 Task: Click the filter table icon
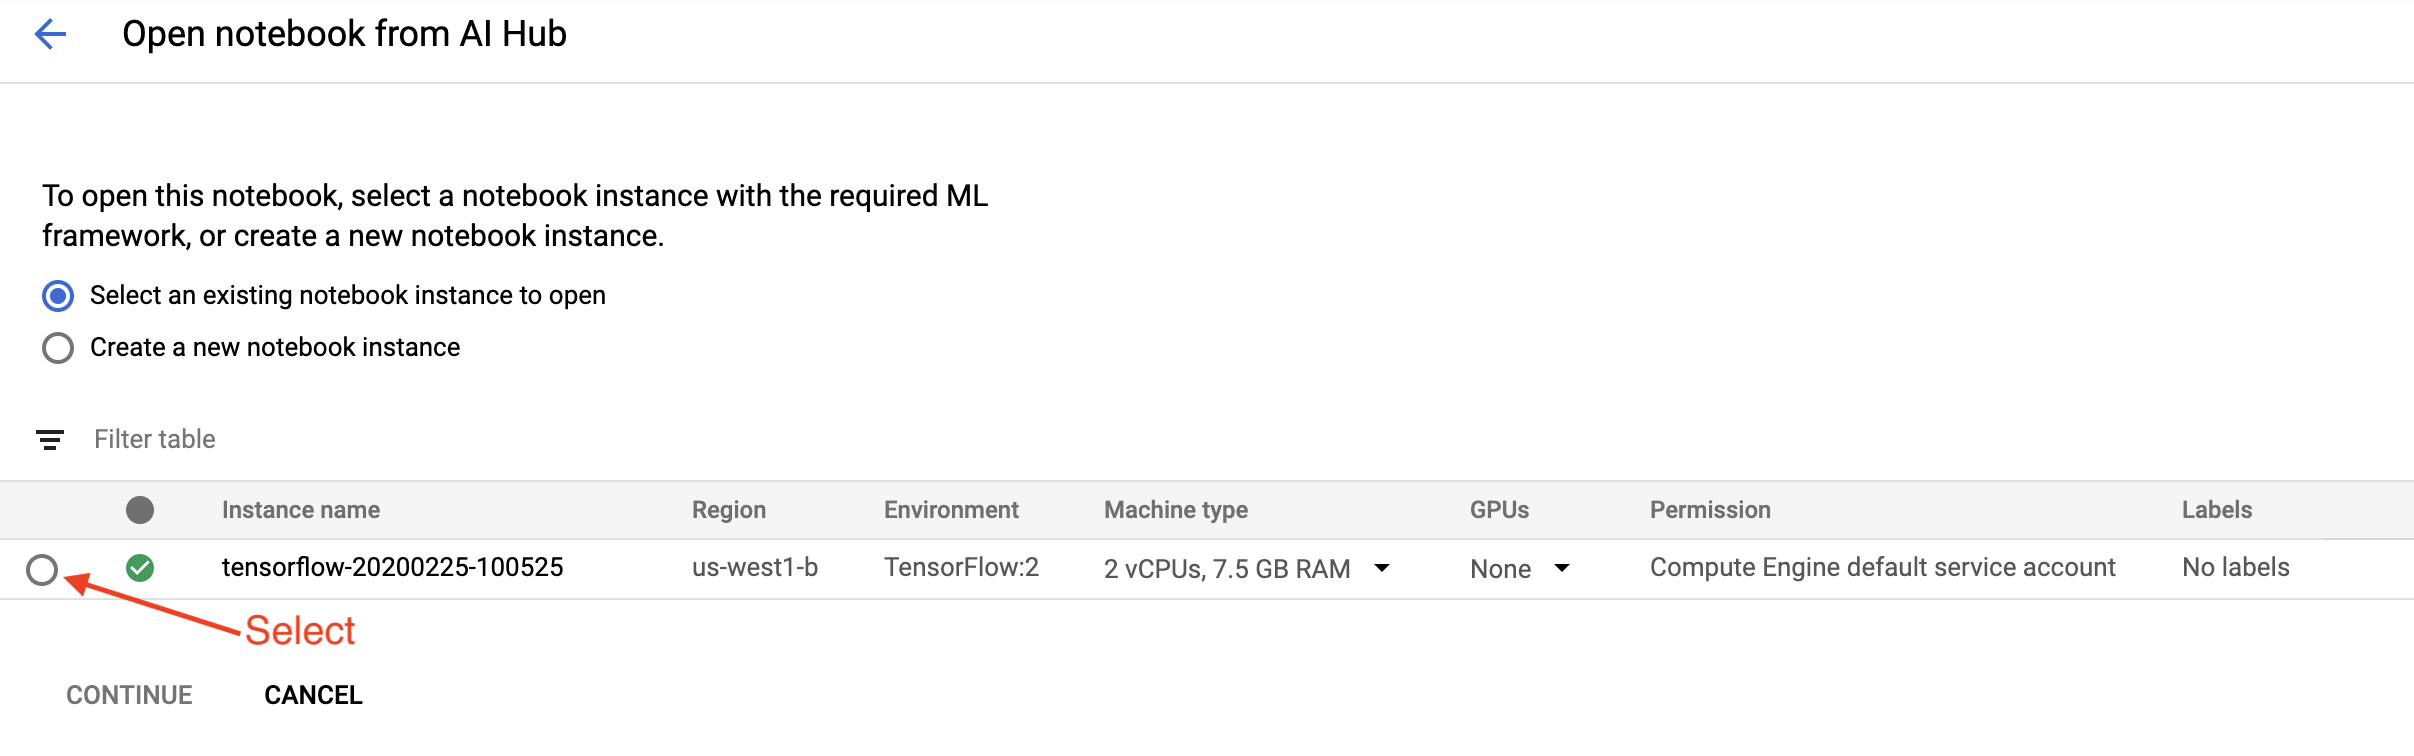tap(50, 439)
